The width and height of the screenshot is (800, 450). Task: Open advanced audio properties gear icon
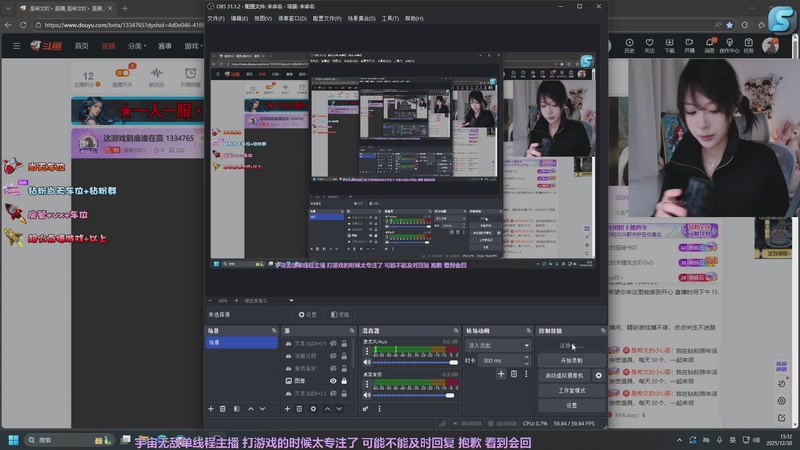365,409
